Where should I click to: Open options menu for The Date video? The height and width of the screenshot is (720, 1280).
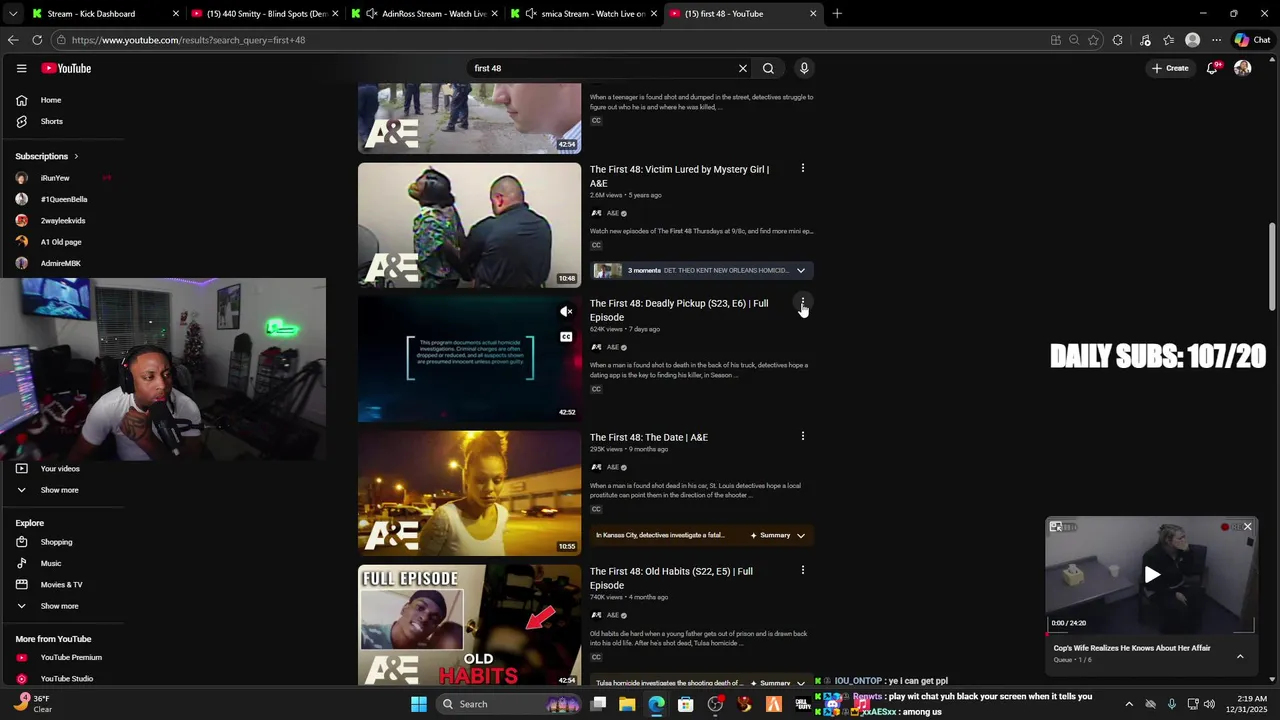tap(802, 436)
